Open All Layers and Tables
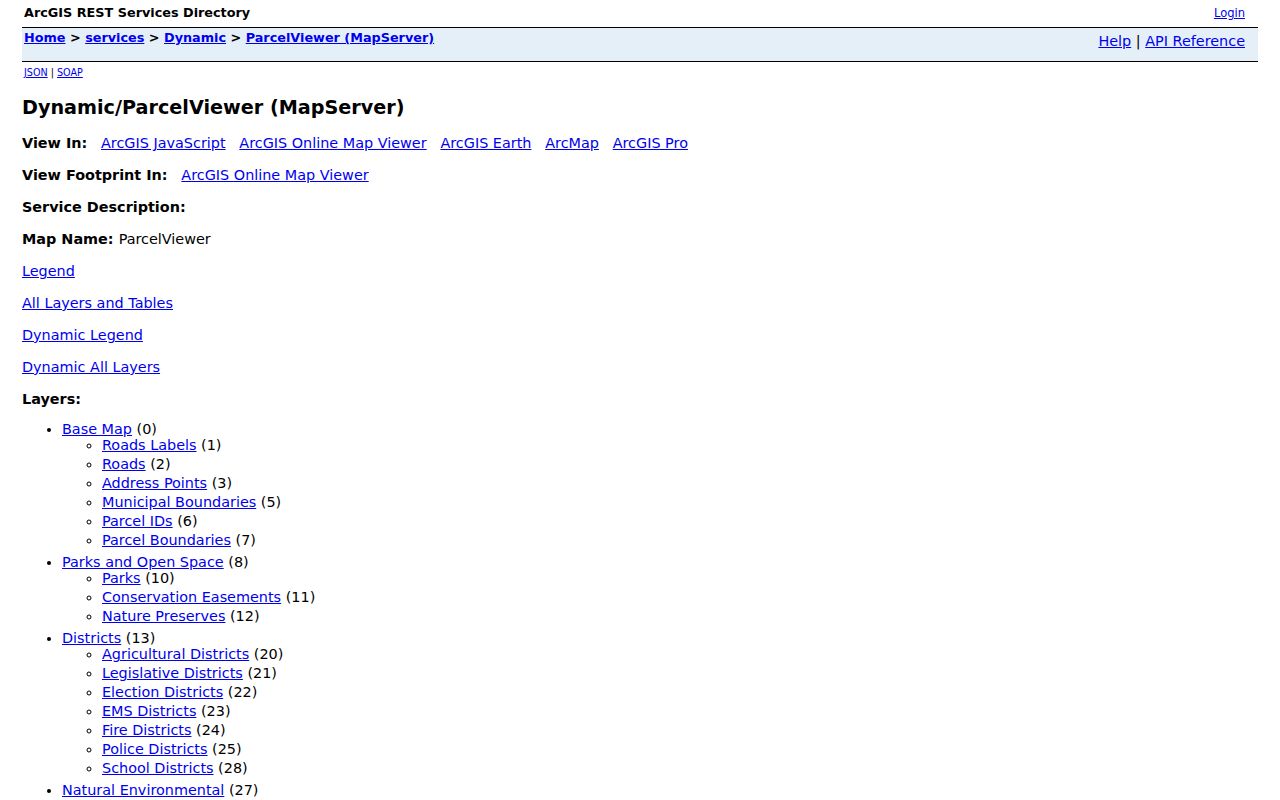The width and height of the screenshot is (1280, 800). tap(97, 303)
